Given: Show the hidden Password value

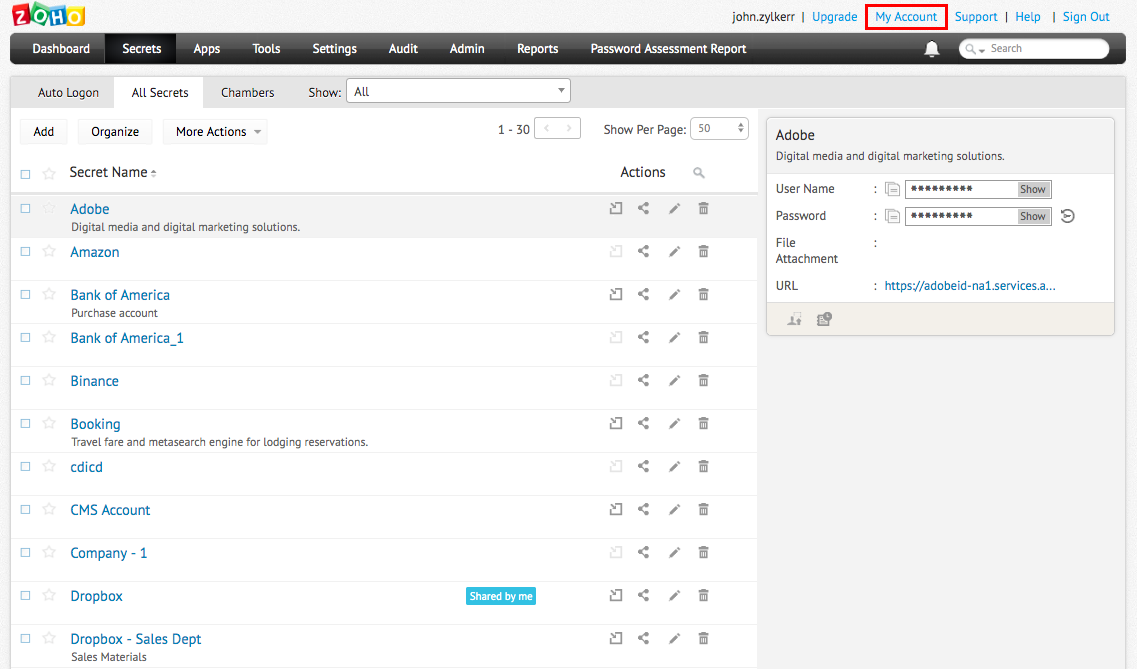Looking at the screenshot, I should point(1033,216).
